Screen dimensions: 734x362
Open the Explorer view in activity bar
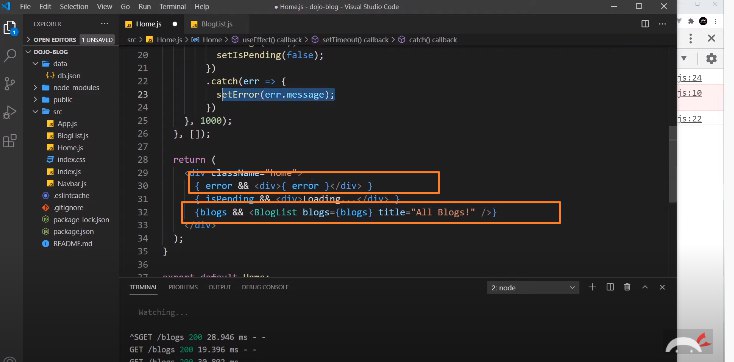pyautogui.click(x=10, y=28)
